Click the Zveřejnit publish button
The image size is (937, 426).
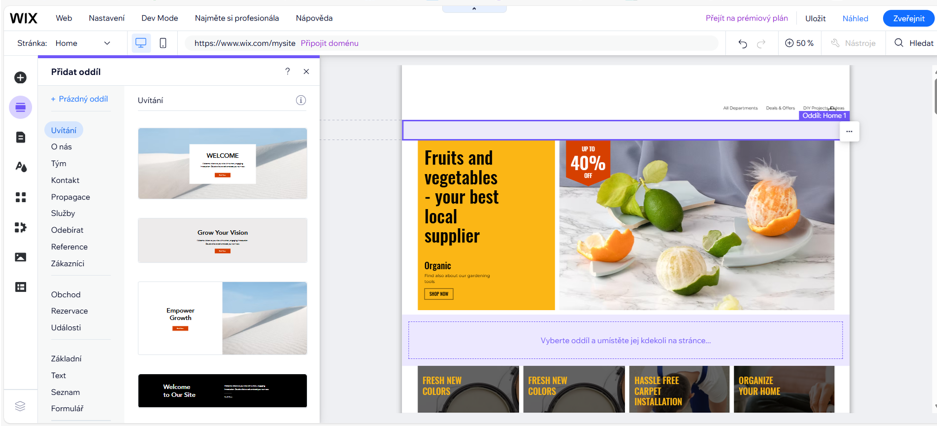(x=908, y=18)
